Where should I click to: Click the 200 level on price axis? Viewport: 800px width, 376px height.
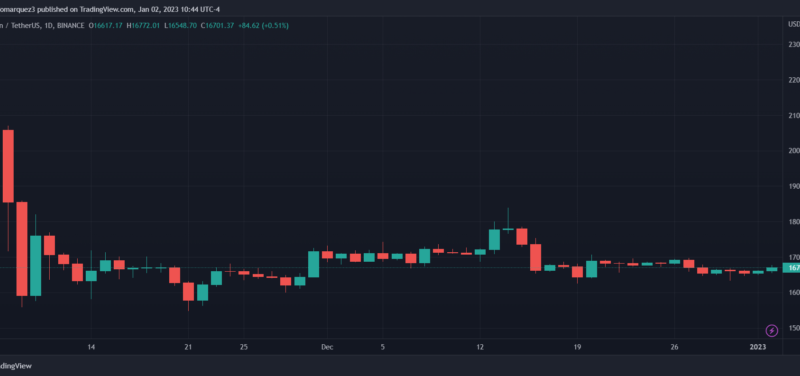pyautogui.click(x=794, y=151)
